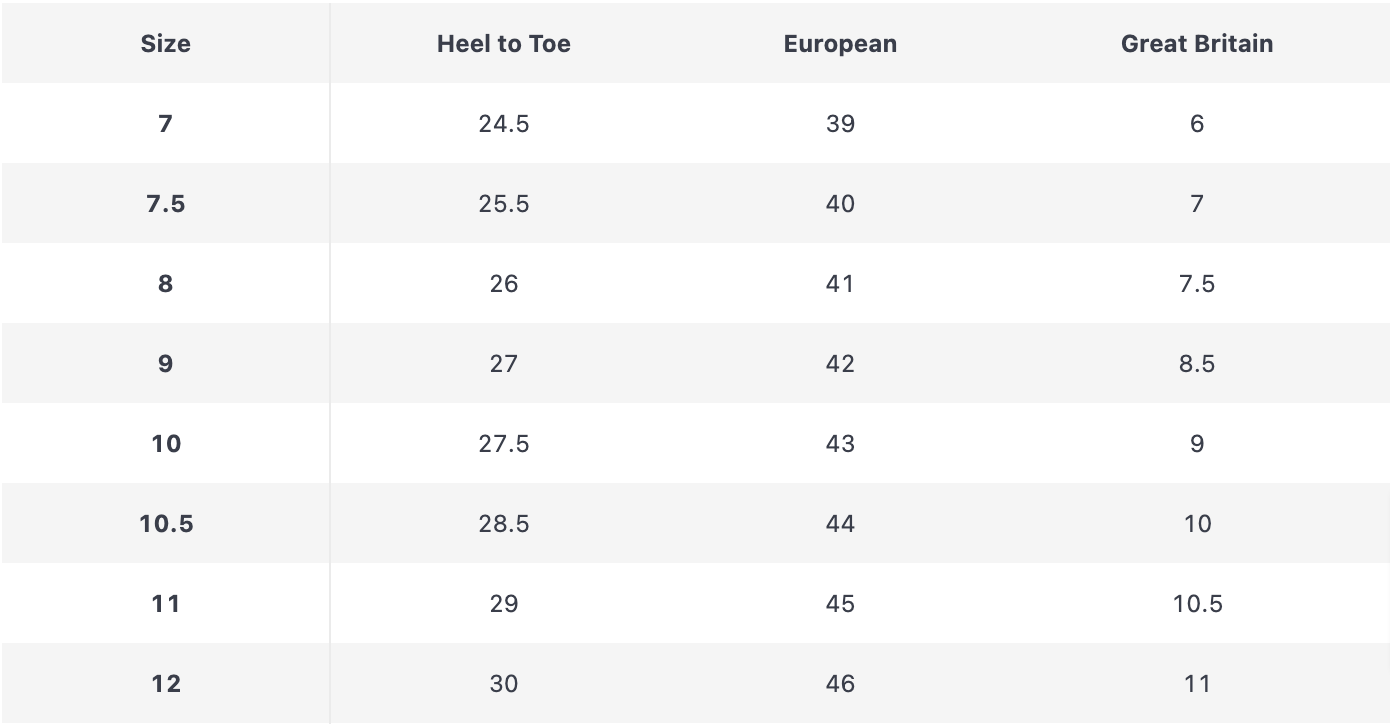1390x724 pixels.
Task: Click the Heel to Toe column header
Action: (x=504, y=44)
